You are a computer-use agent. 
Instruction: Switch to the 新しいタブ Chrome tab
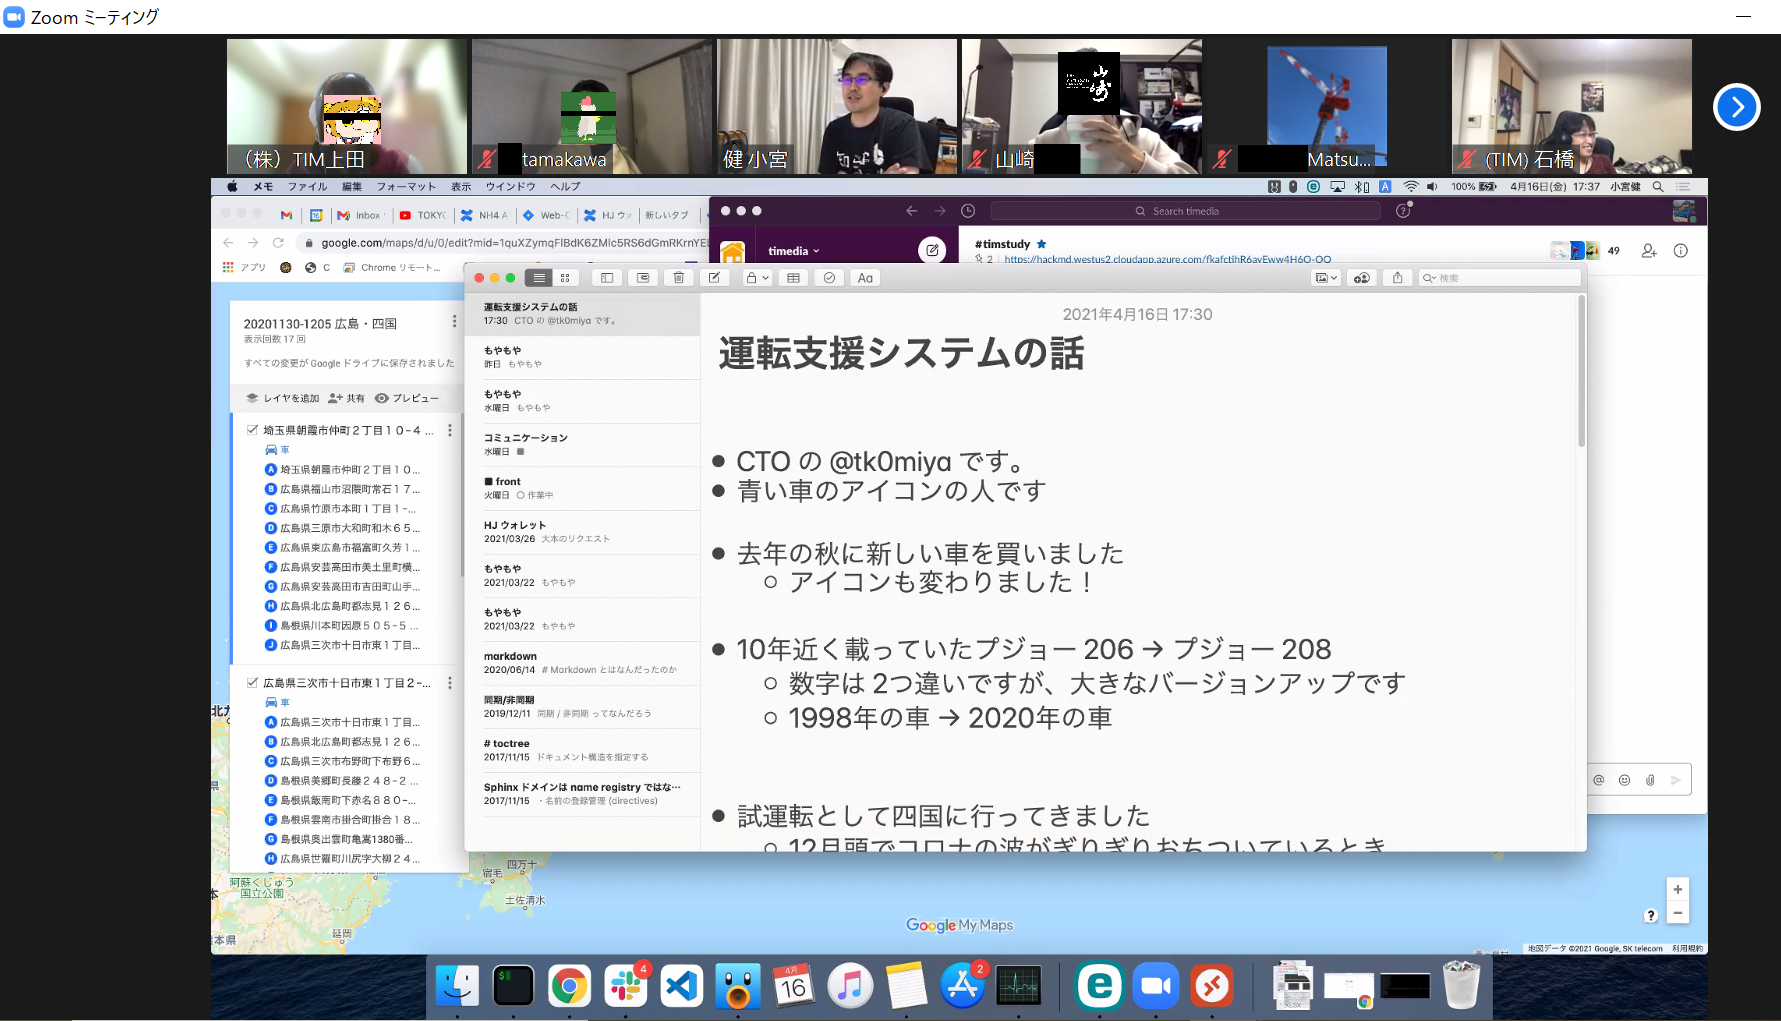[x=667, y=215]
